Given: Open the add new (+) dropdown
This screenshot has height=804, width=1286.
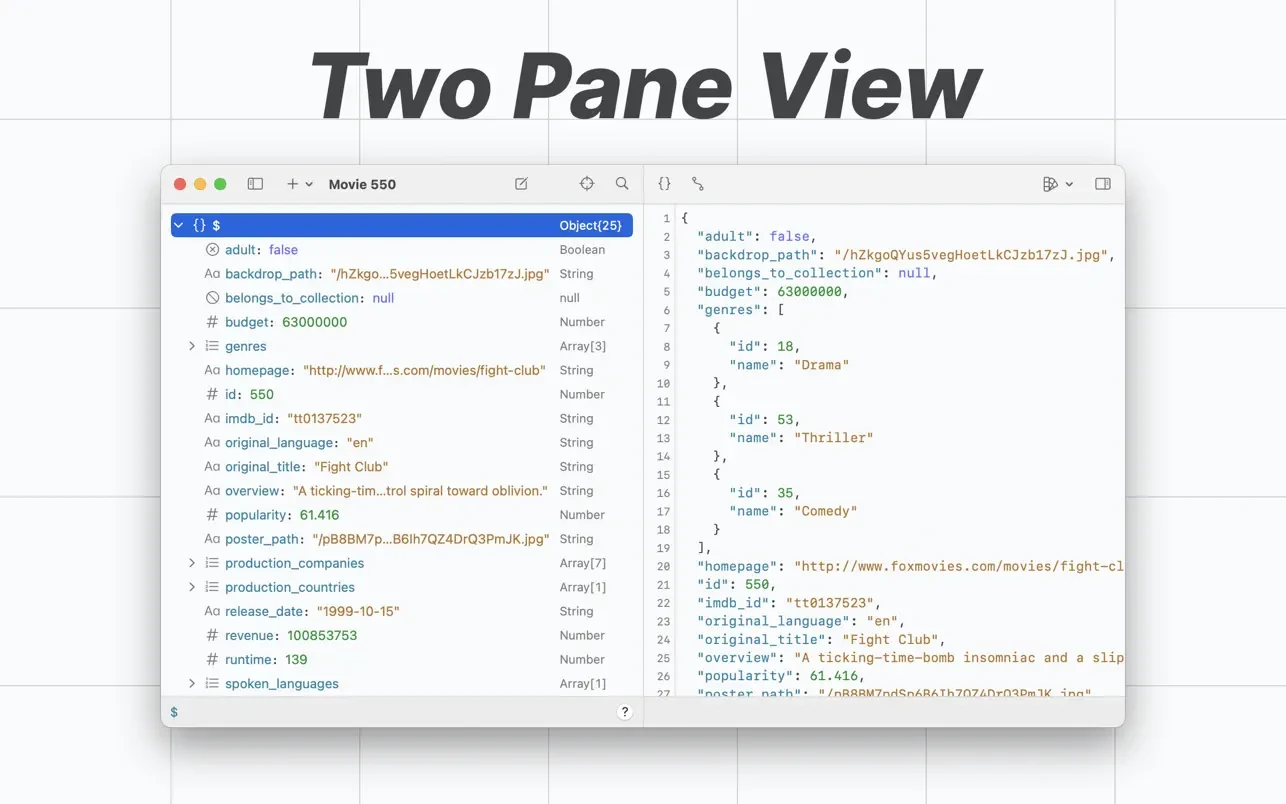Looking at the screenshot, I should pyautogui.click(x=299, y=184).
